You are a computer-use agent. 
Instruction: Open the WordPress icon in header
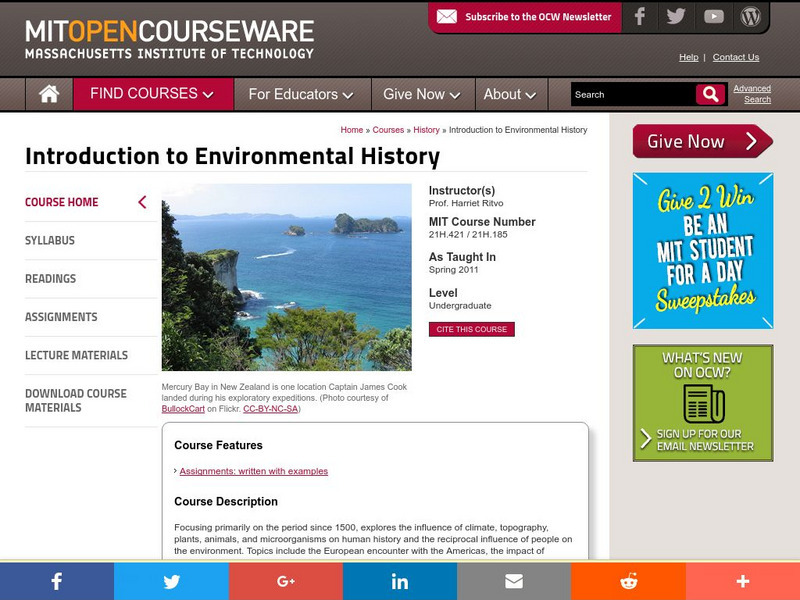coord(750,17)
